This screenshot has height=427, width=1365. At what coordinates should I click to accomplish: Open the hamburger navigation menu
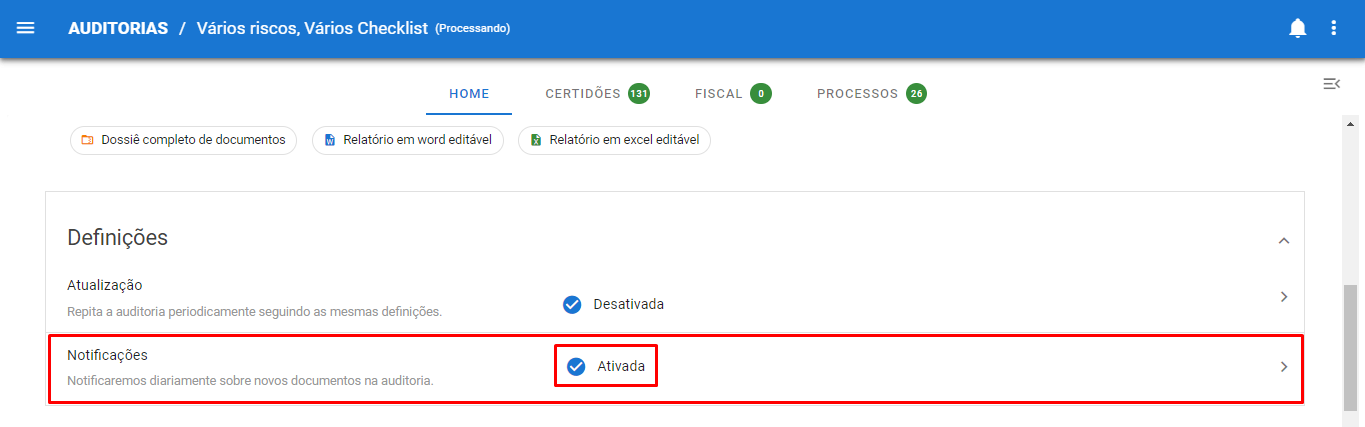coord(26,28)
